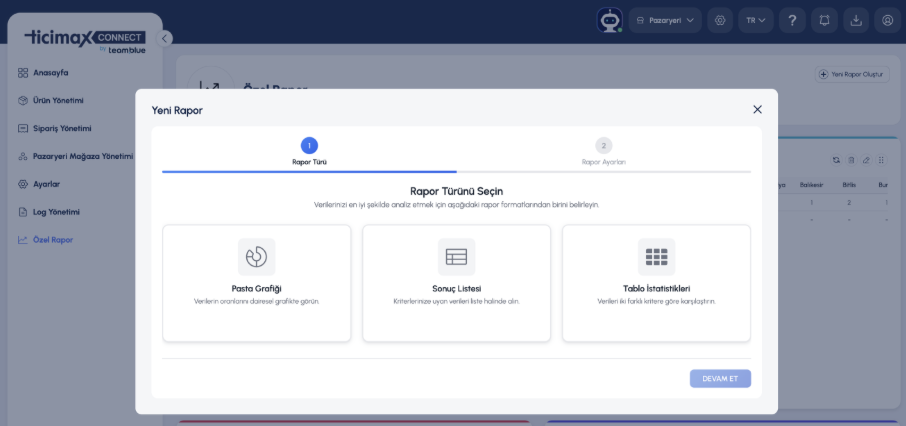The image size is (906, 426).
Task: Click the Log Yönetimi document icon
Action: (x=23, y=212)
